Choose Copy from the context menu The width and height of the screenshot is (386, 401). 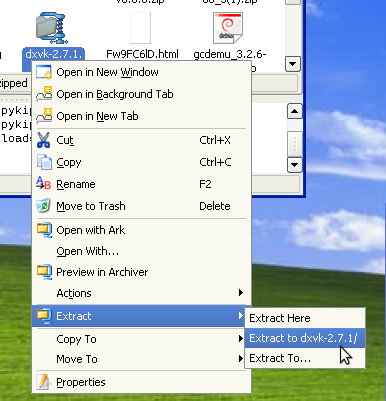pyautogui.click(x=141, y=162)
